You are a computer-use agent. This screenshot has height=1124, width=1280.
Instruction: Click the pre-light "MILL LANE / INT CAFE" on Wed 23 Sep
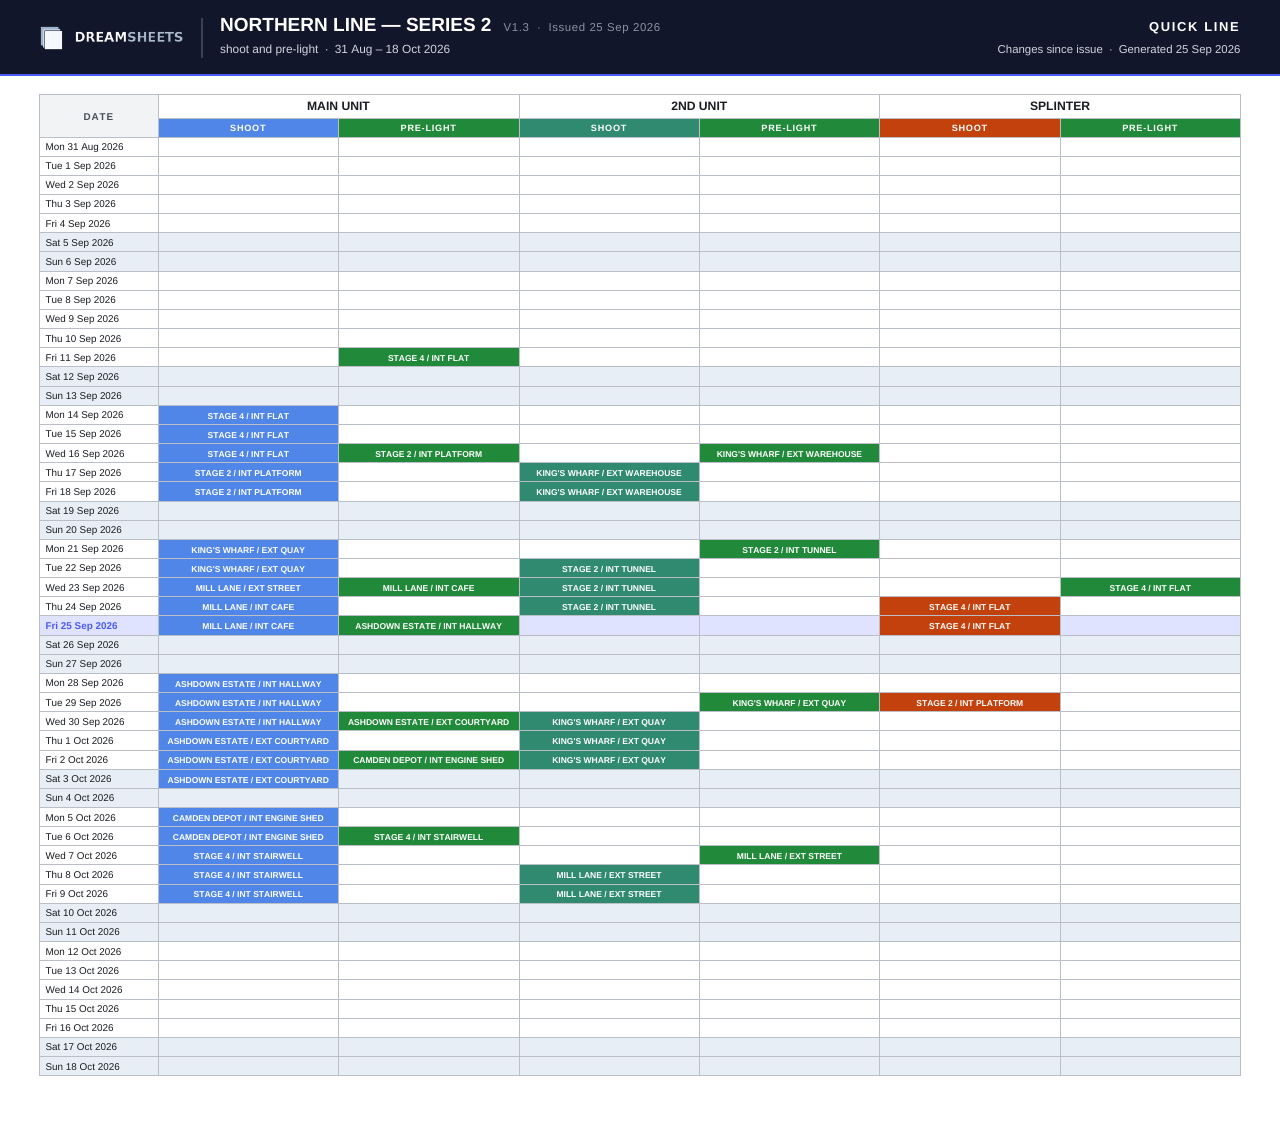428,588
